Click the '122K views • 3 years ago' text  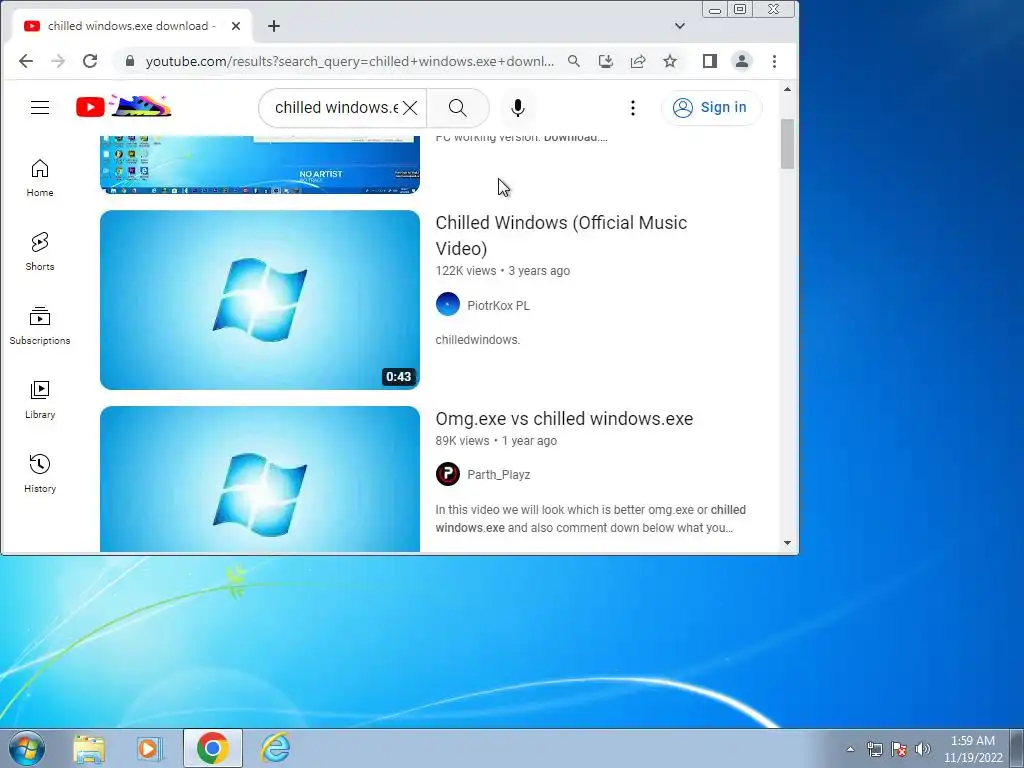(503, 271)
